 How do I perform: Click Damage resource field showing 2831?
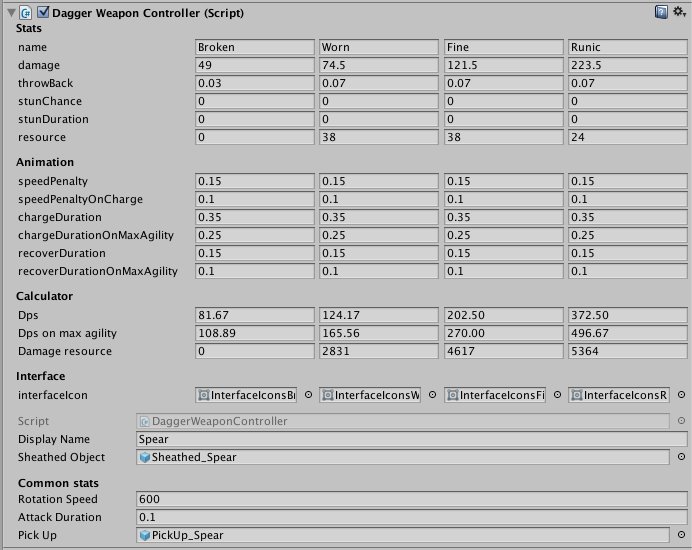[x=379, y=351]
